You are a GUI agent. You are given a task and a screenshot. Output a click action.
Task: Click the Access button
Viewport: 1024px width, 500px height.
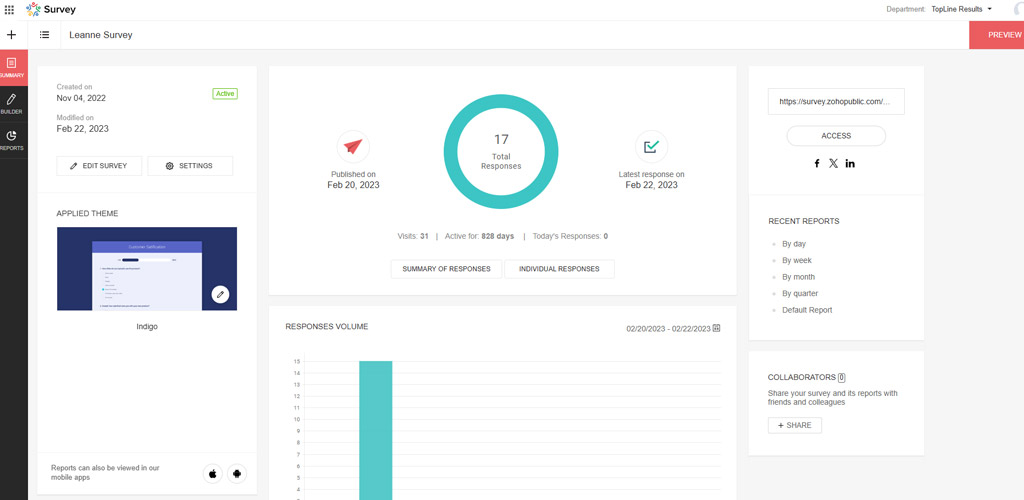click(x=836, y=136)
